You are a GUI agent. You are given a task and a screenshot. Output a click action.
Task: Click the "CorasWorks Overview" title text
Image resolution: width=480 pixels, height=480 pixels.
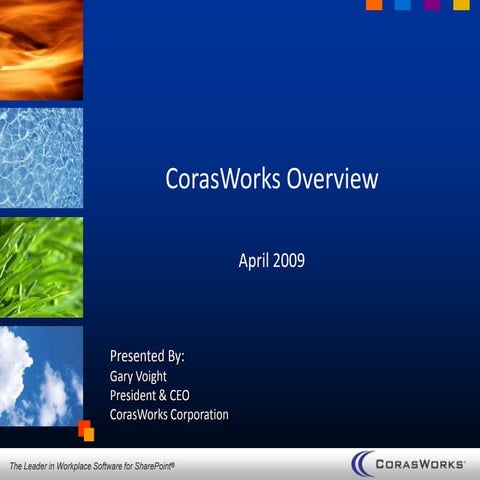click(x=272, y=179)
